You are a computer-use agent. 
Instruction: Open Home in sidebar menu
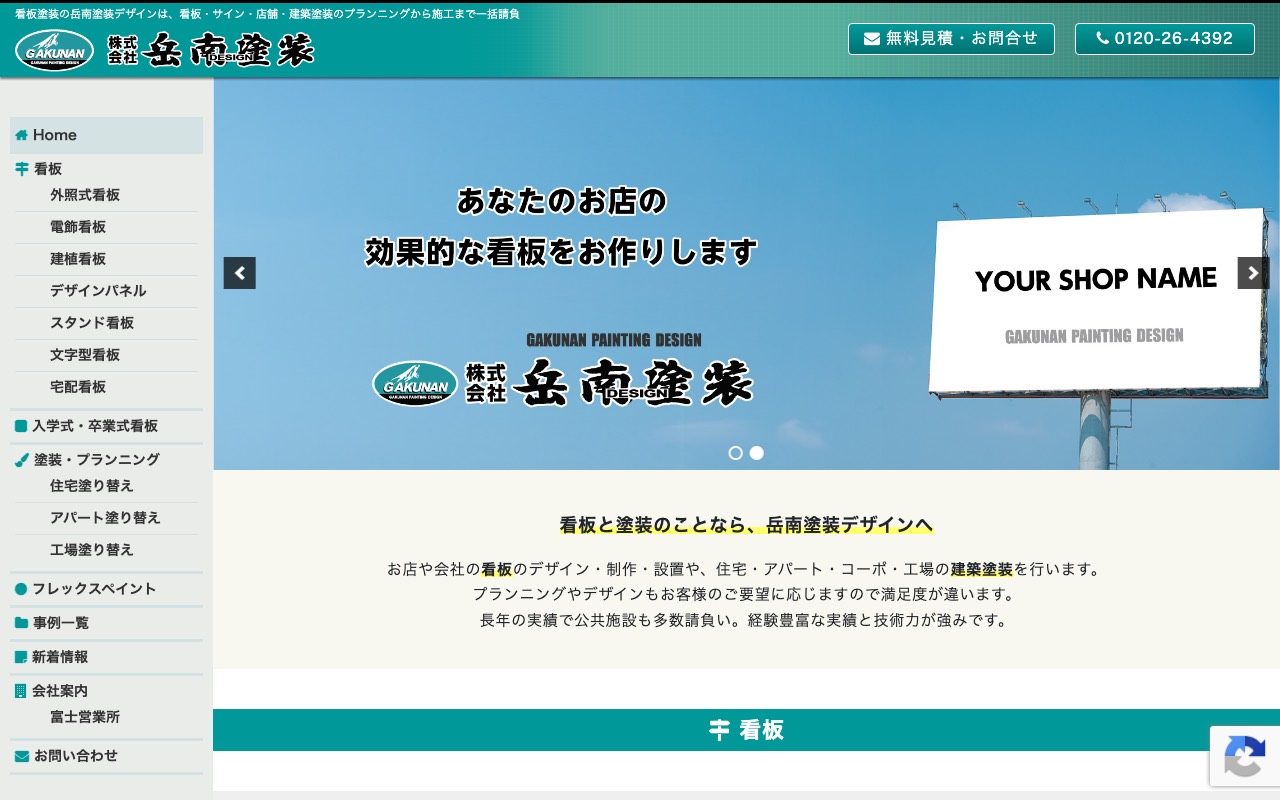point(106,135)
